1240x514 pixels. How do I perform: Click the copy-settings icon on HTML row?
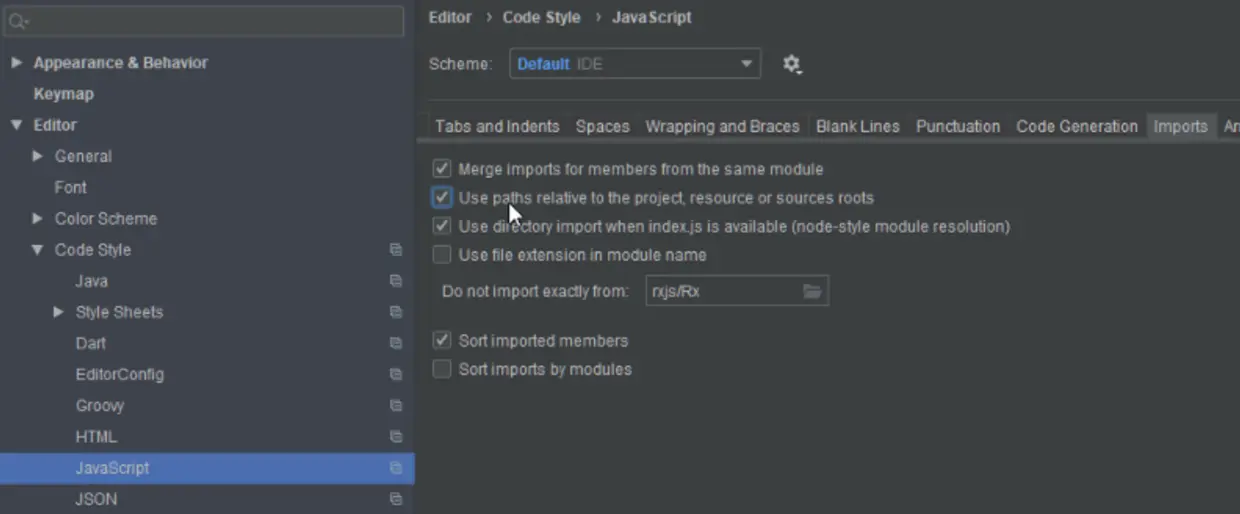(396, 437)
